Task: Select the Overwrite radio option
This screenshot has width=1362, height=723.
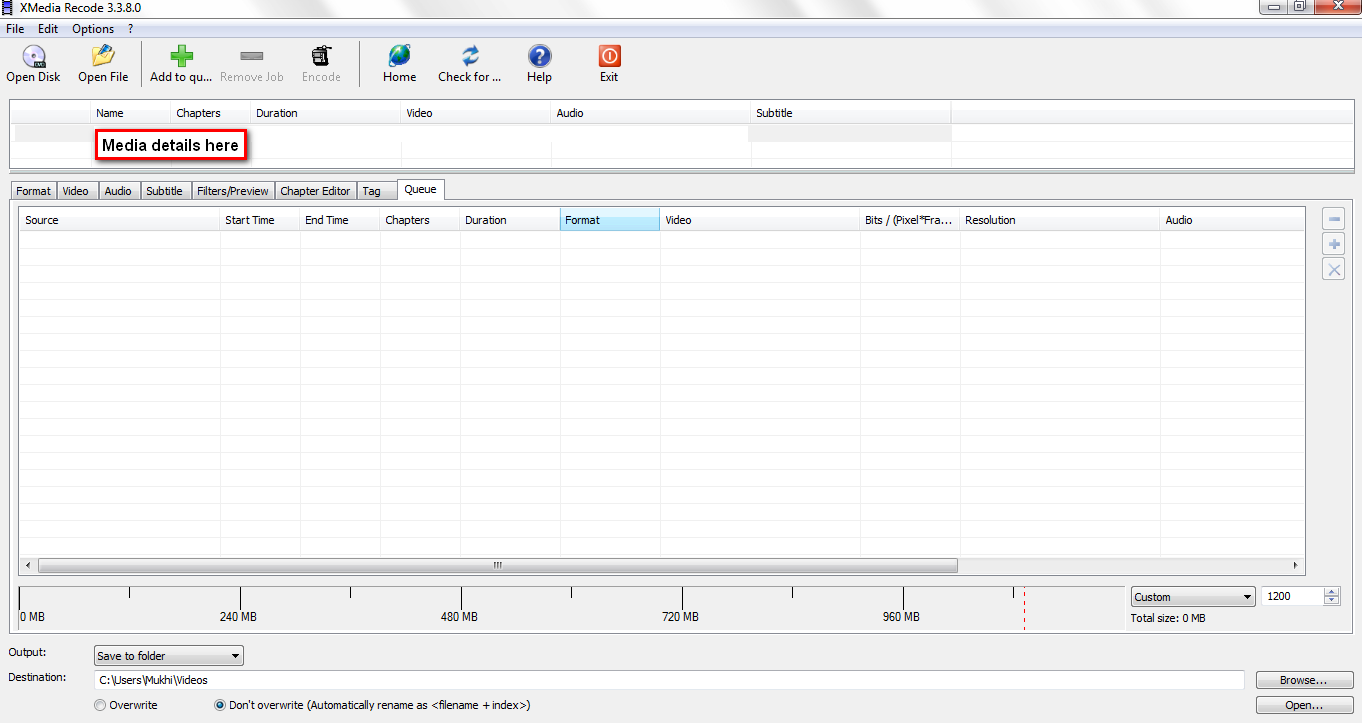Action: [100, 705]
